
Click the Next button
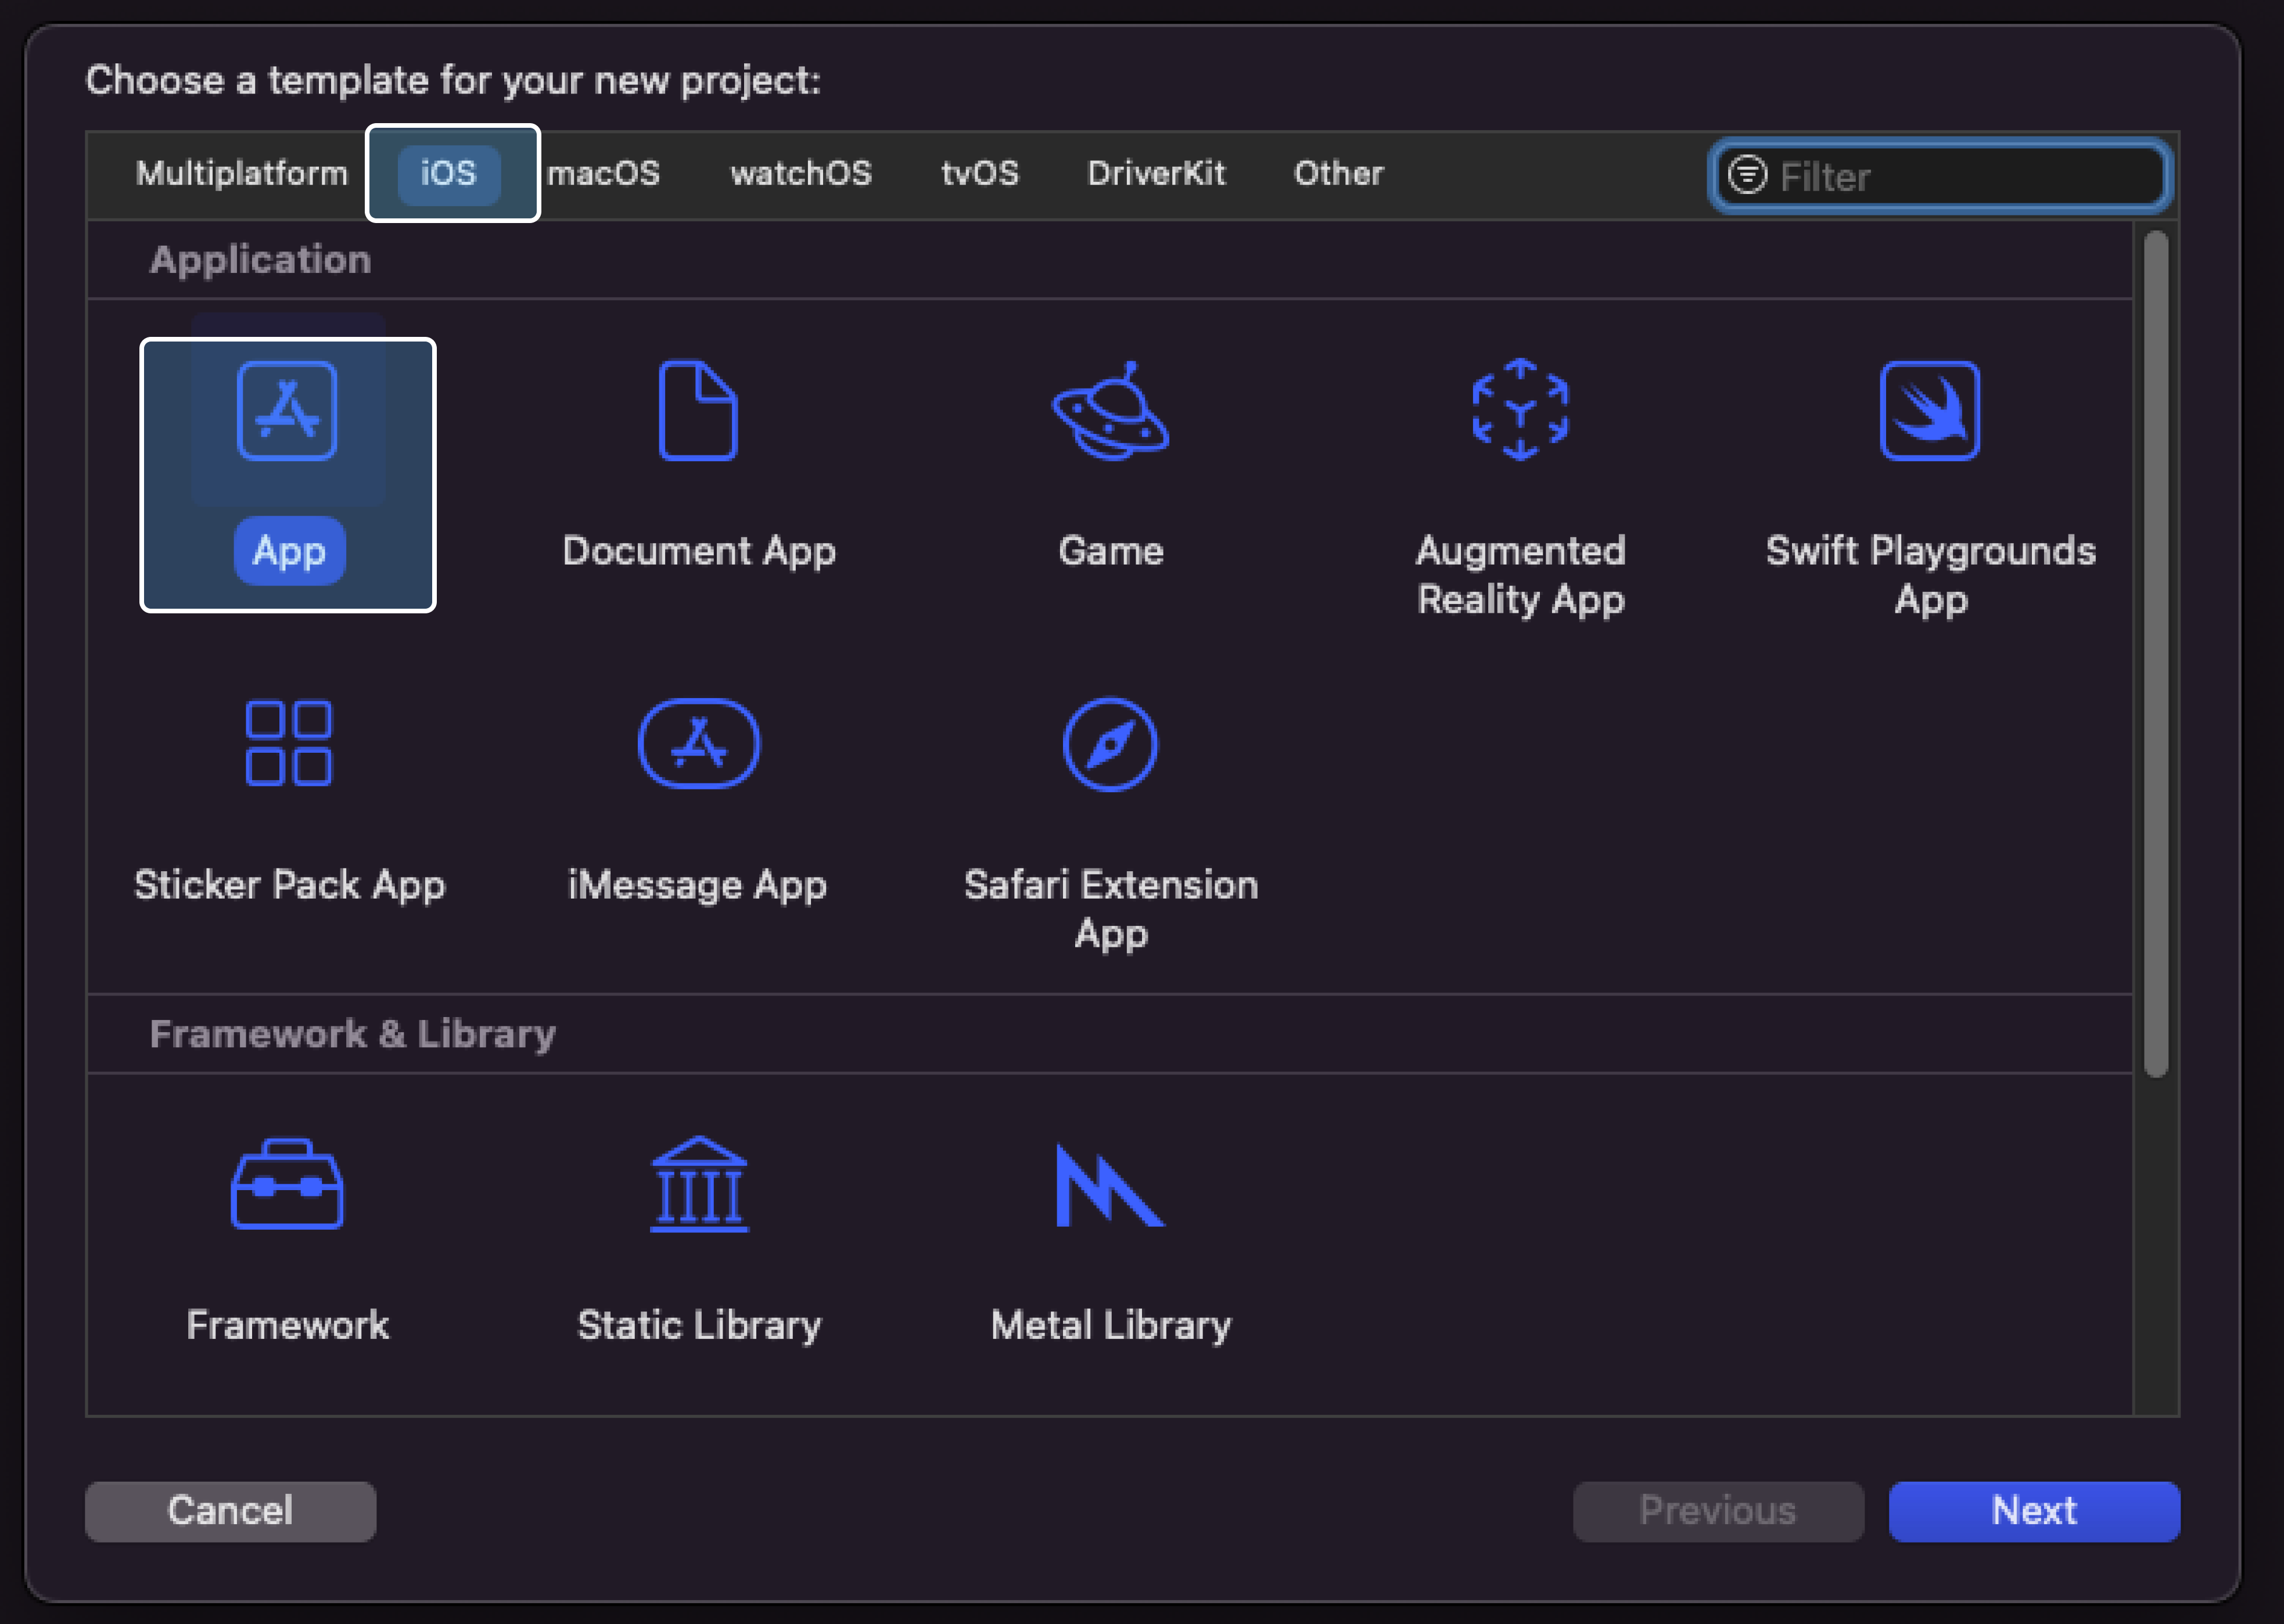point(2033,1511)
